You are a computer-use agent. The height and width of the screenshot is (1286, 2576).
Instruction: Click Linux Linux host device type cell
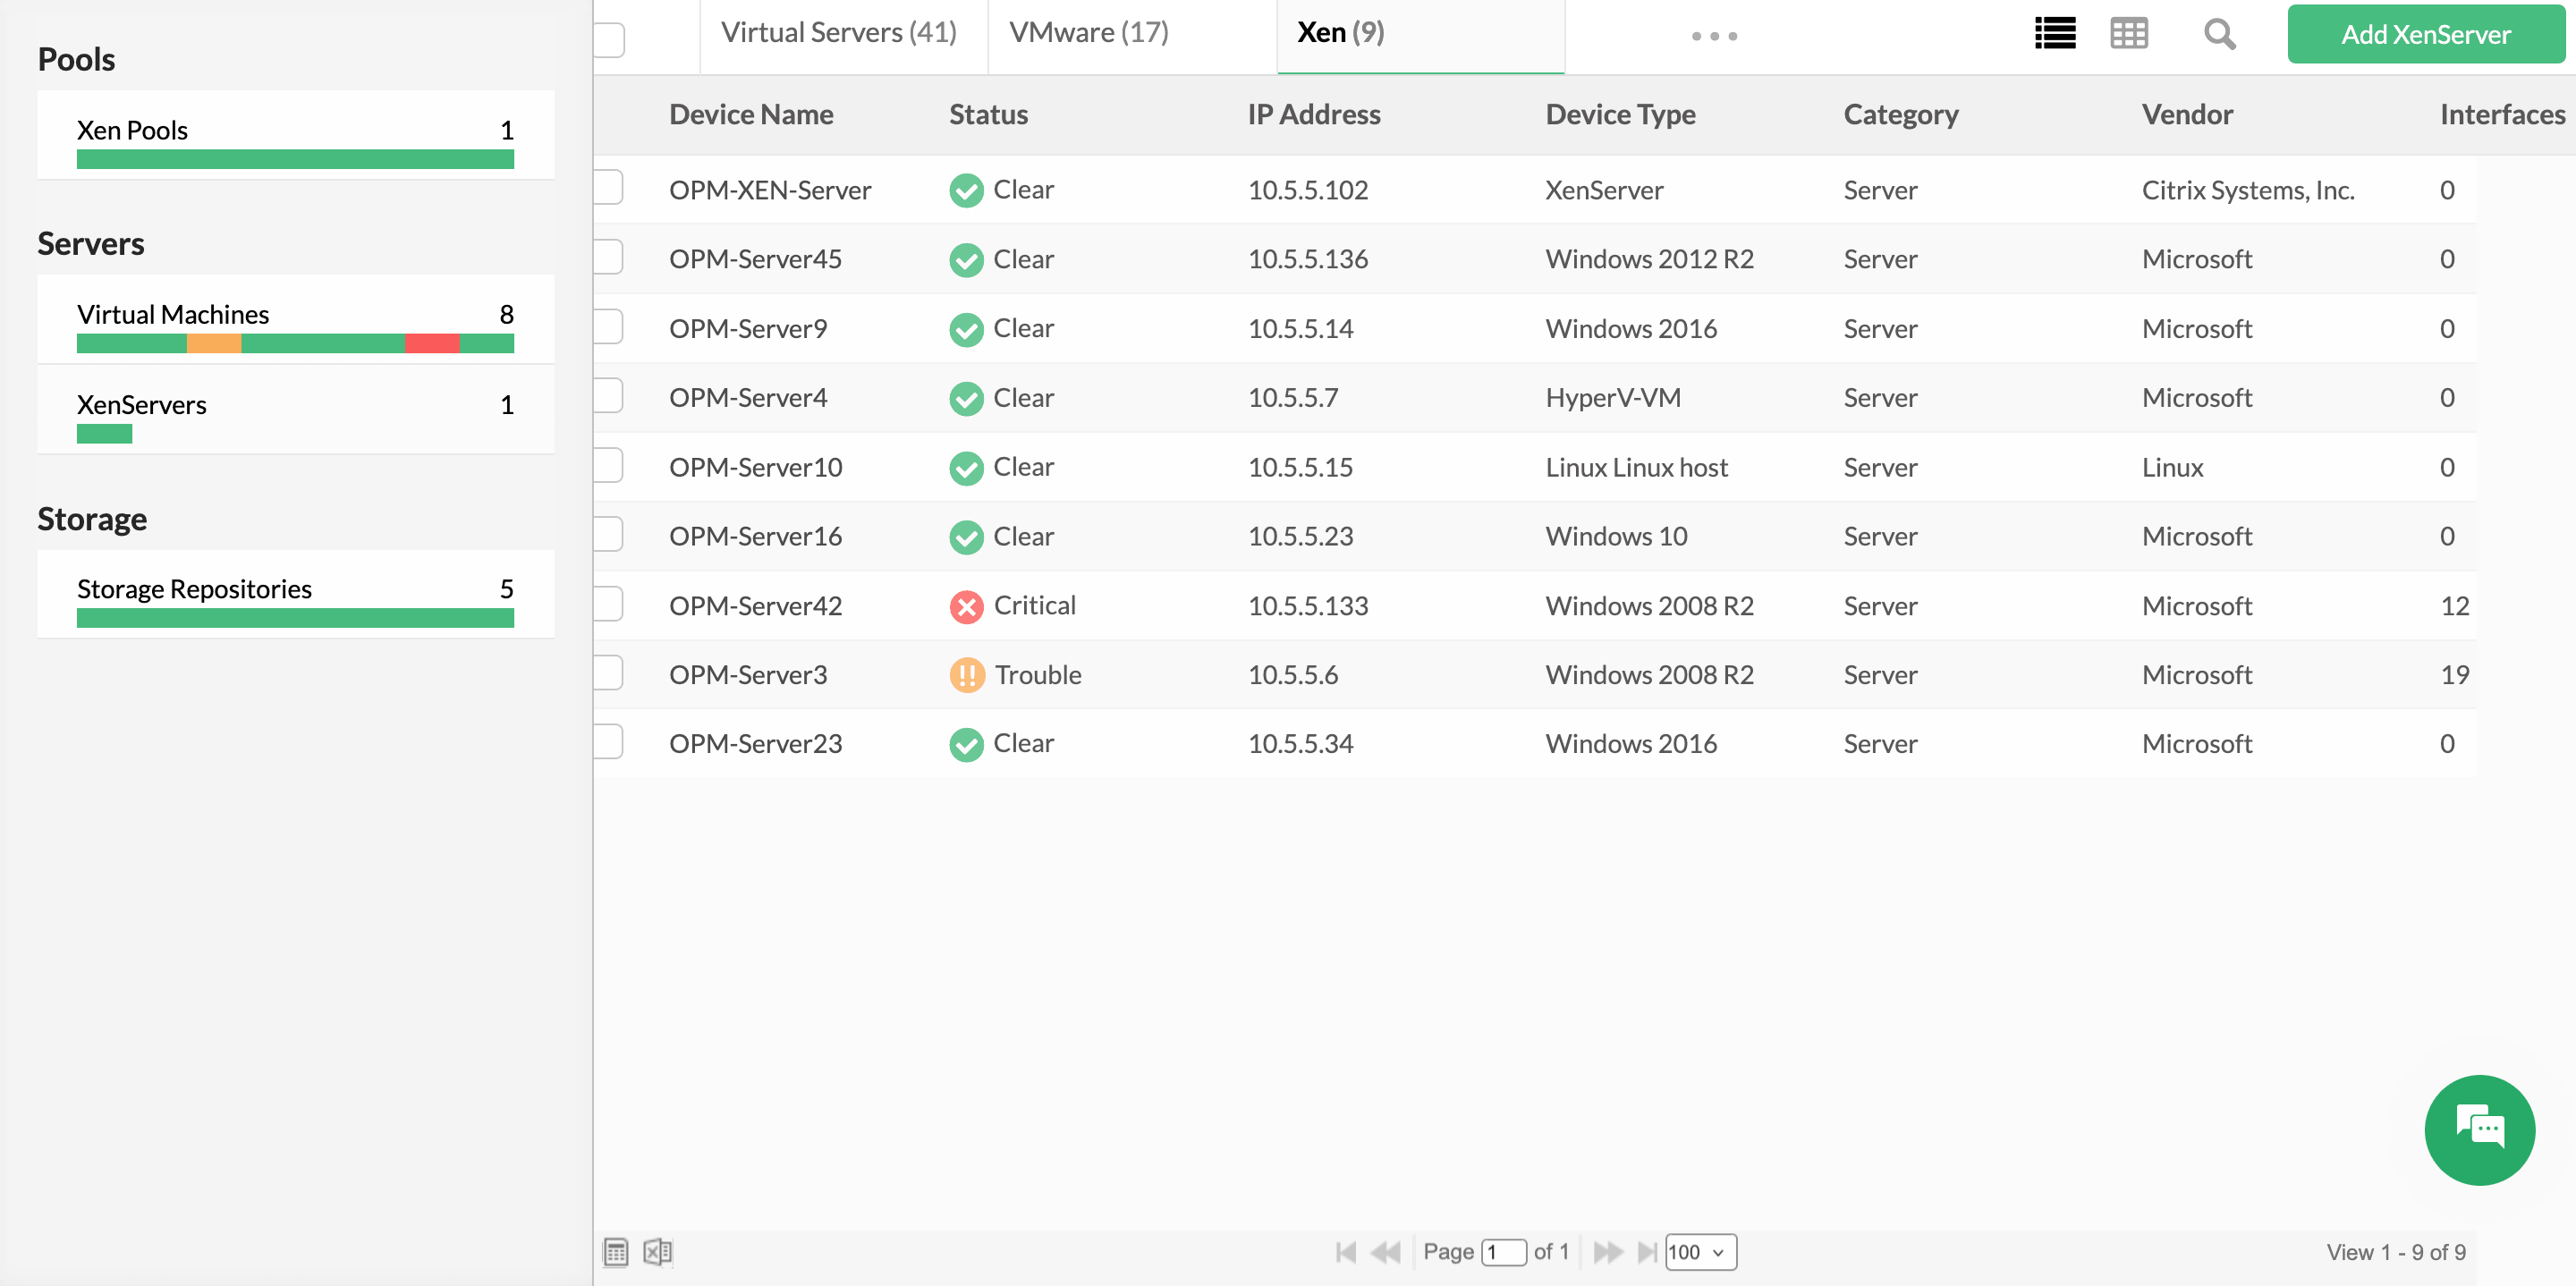click(x=1636, y=467)
